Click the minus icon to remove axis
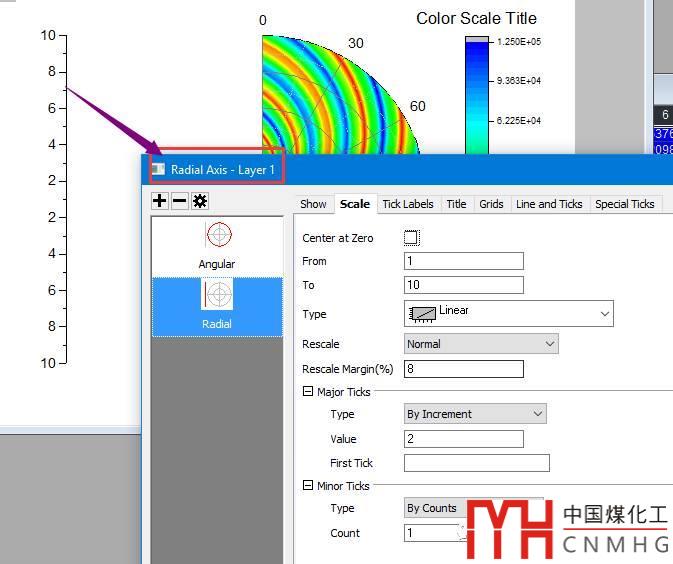 pyautogui.click(x=179, y=201)
